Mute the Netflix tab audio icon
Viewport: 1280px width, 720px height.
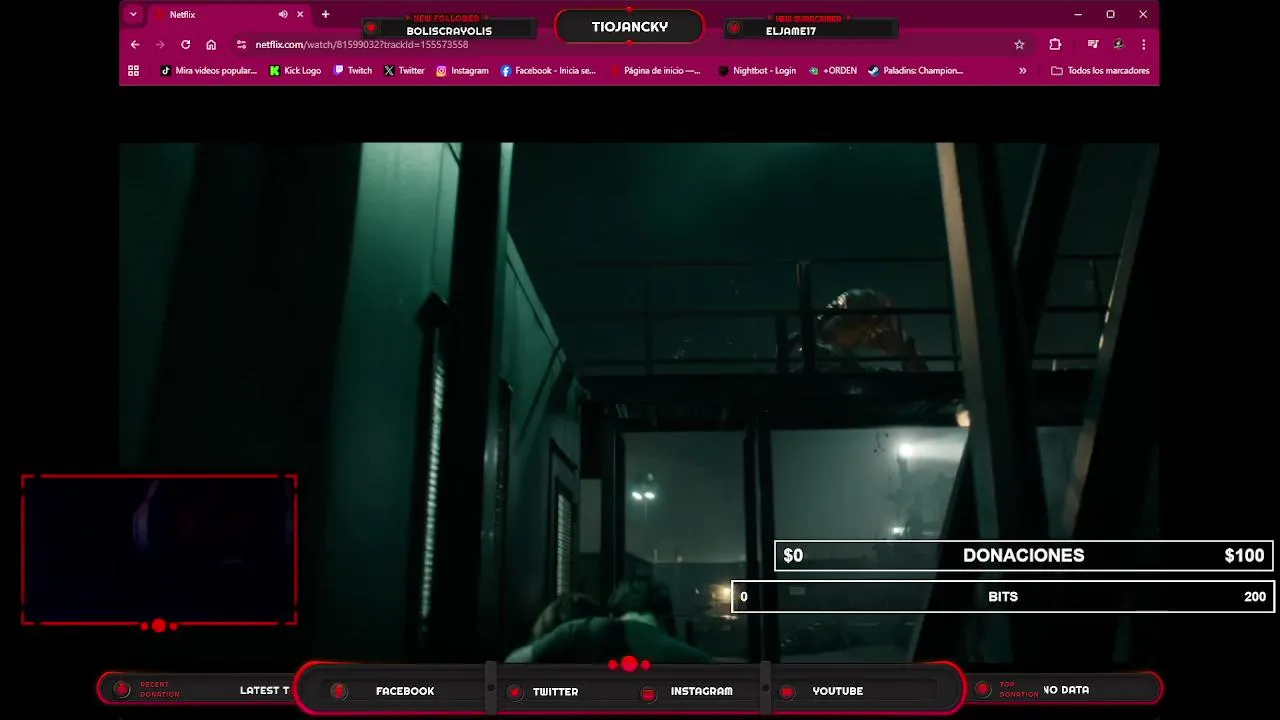coord(283,15)
